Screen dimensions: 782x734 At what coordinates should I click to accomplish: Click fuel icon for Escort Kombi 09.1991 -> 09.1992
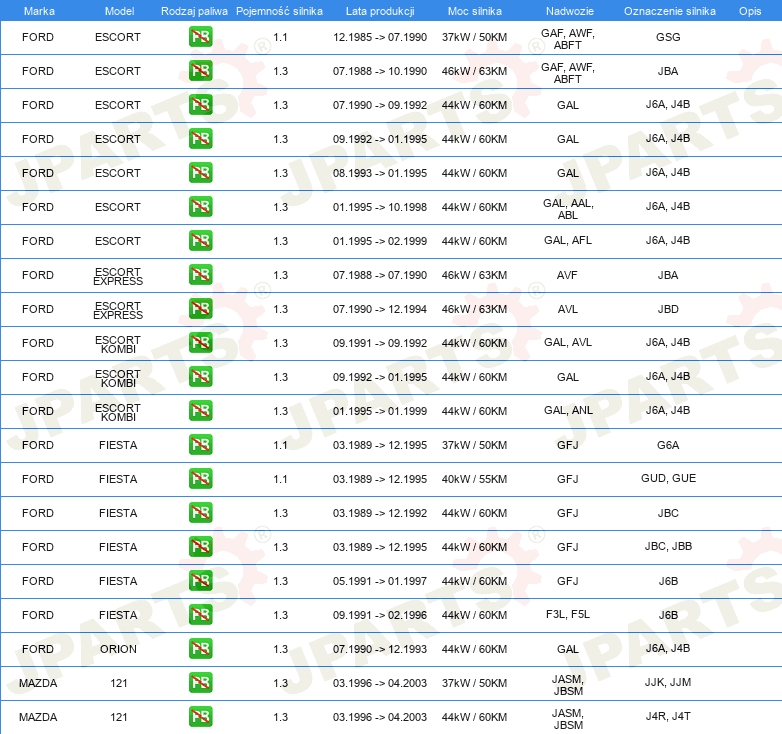200,343
